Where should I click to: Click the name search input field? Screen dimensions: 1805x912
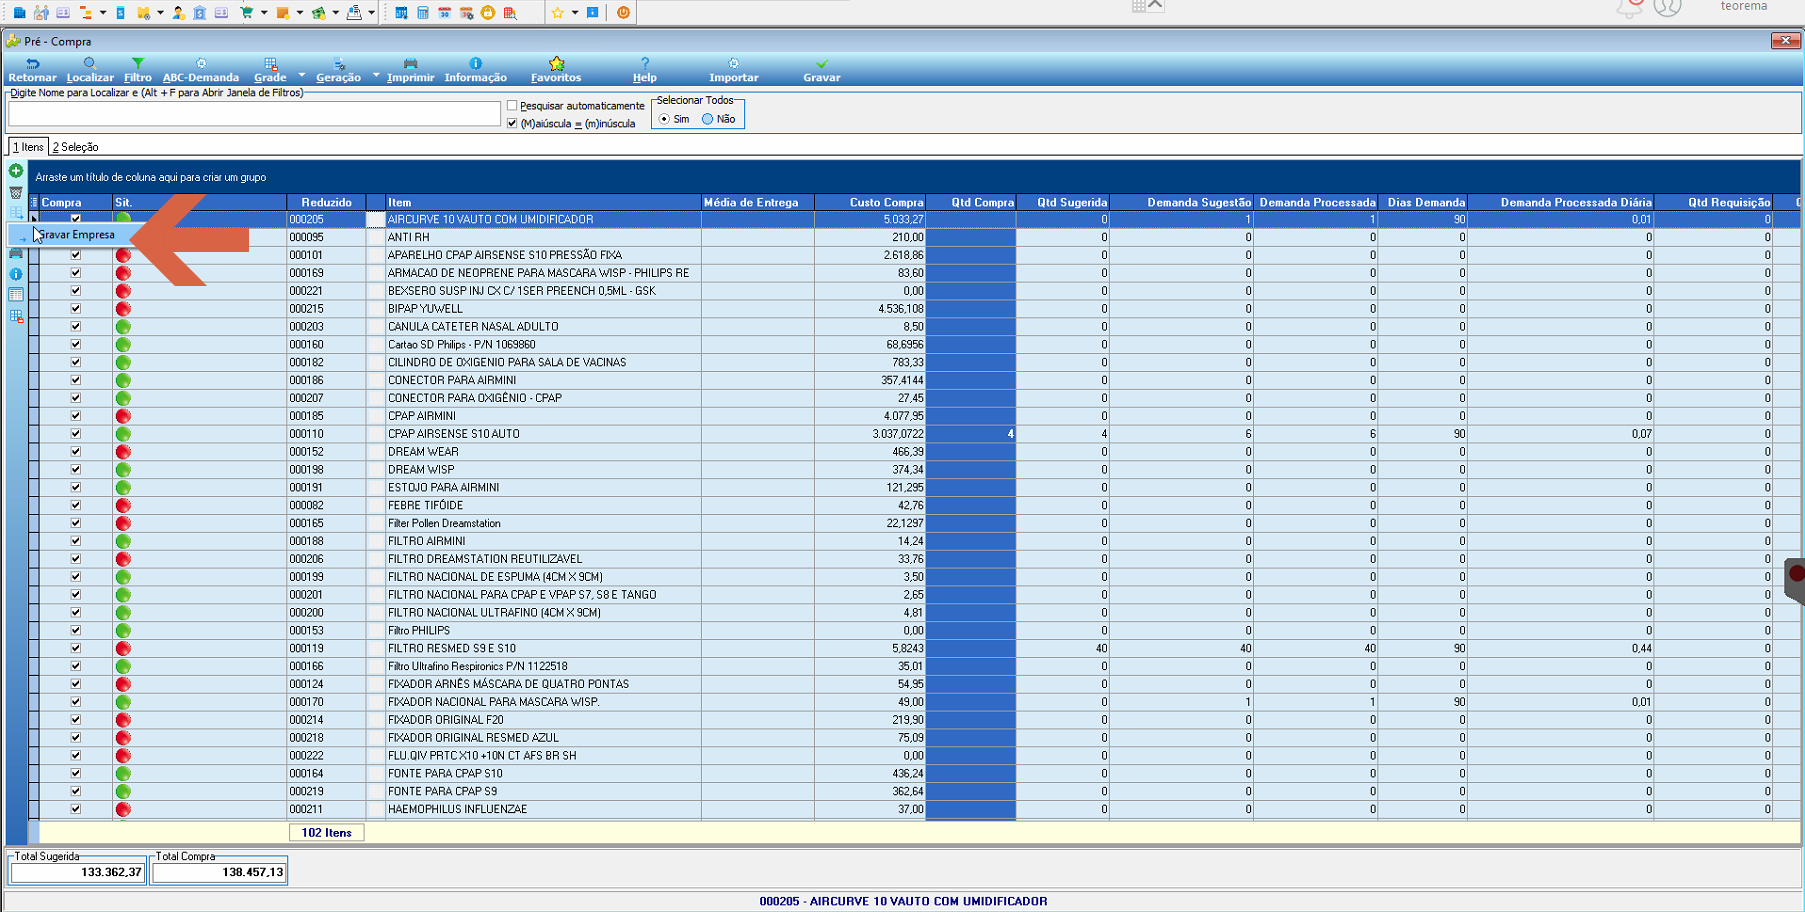pos(254,114)
